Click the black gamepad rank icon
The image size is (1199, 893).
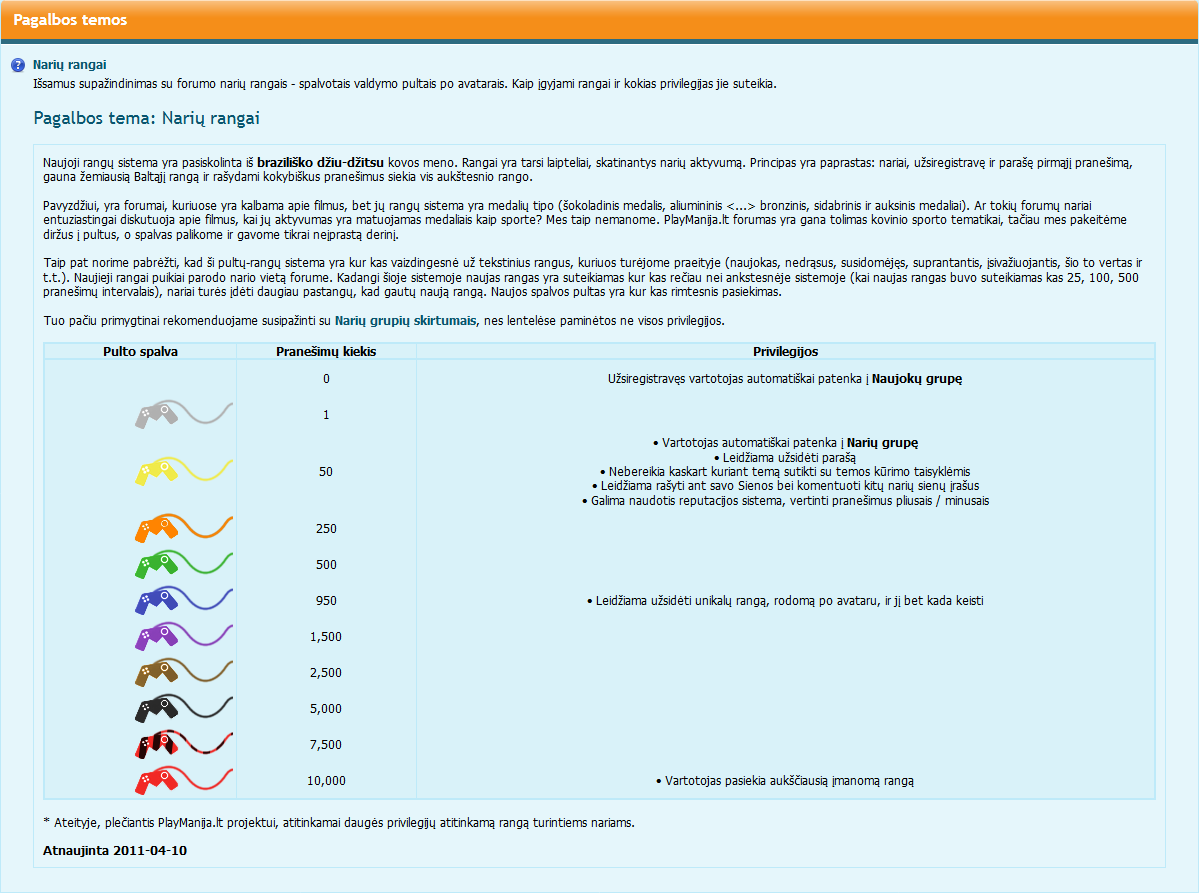(x=184, y=708)
